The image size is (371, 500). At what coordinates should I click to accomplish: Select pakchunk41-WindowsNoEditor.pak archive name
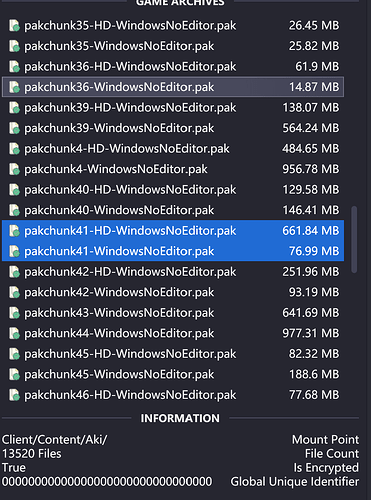click(119, 251)
